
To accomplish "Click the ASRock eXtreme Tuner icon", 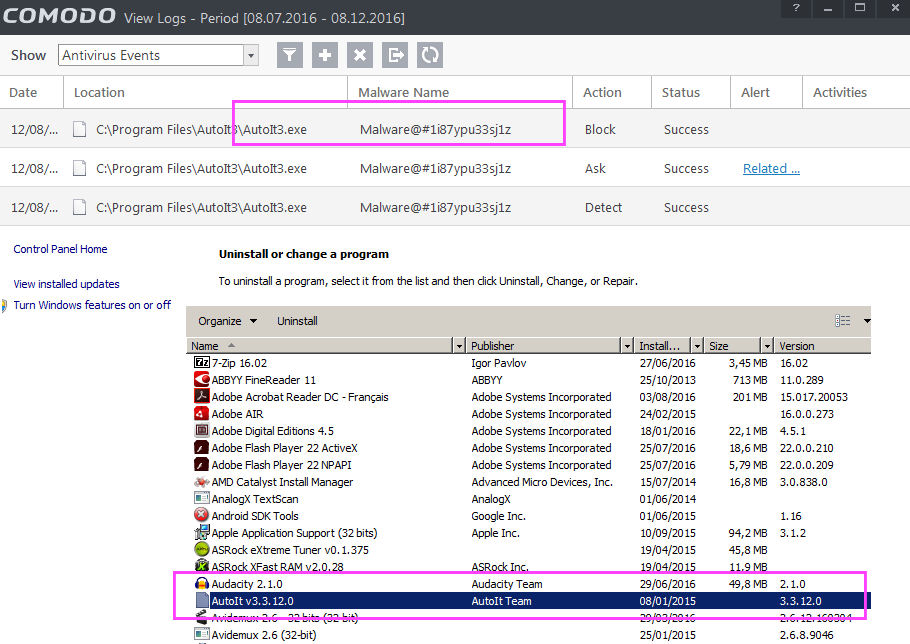I will [201, 549].
